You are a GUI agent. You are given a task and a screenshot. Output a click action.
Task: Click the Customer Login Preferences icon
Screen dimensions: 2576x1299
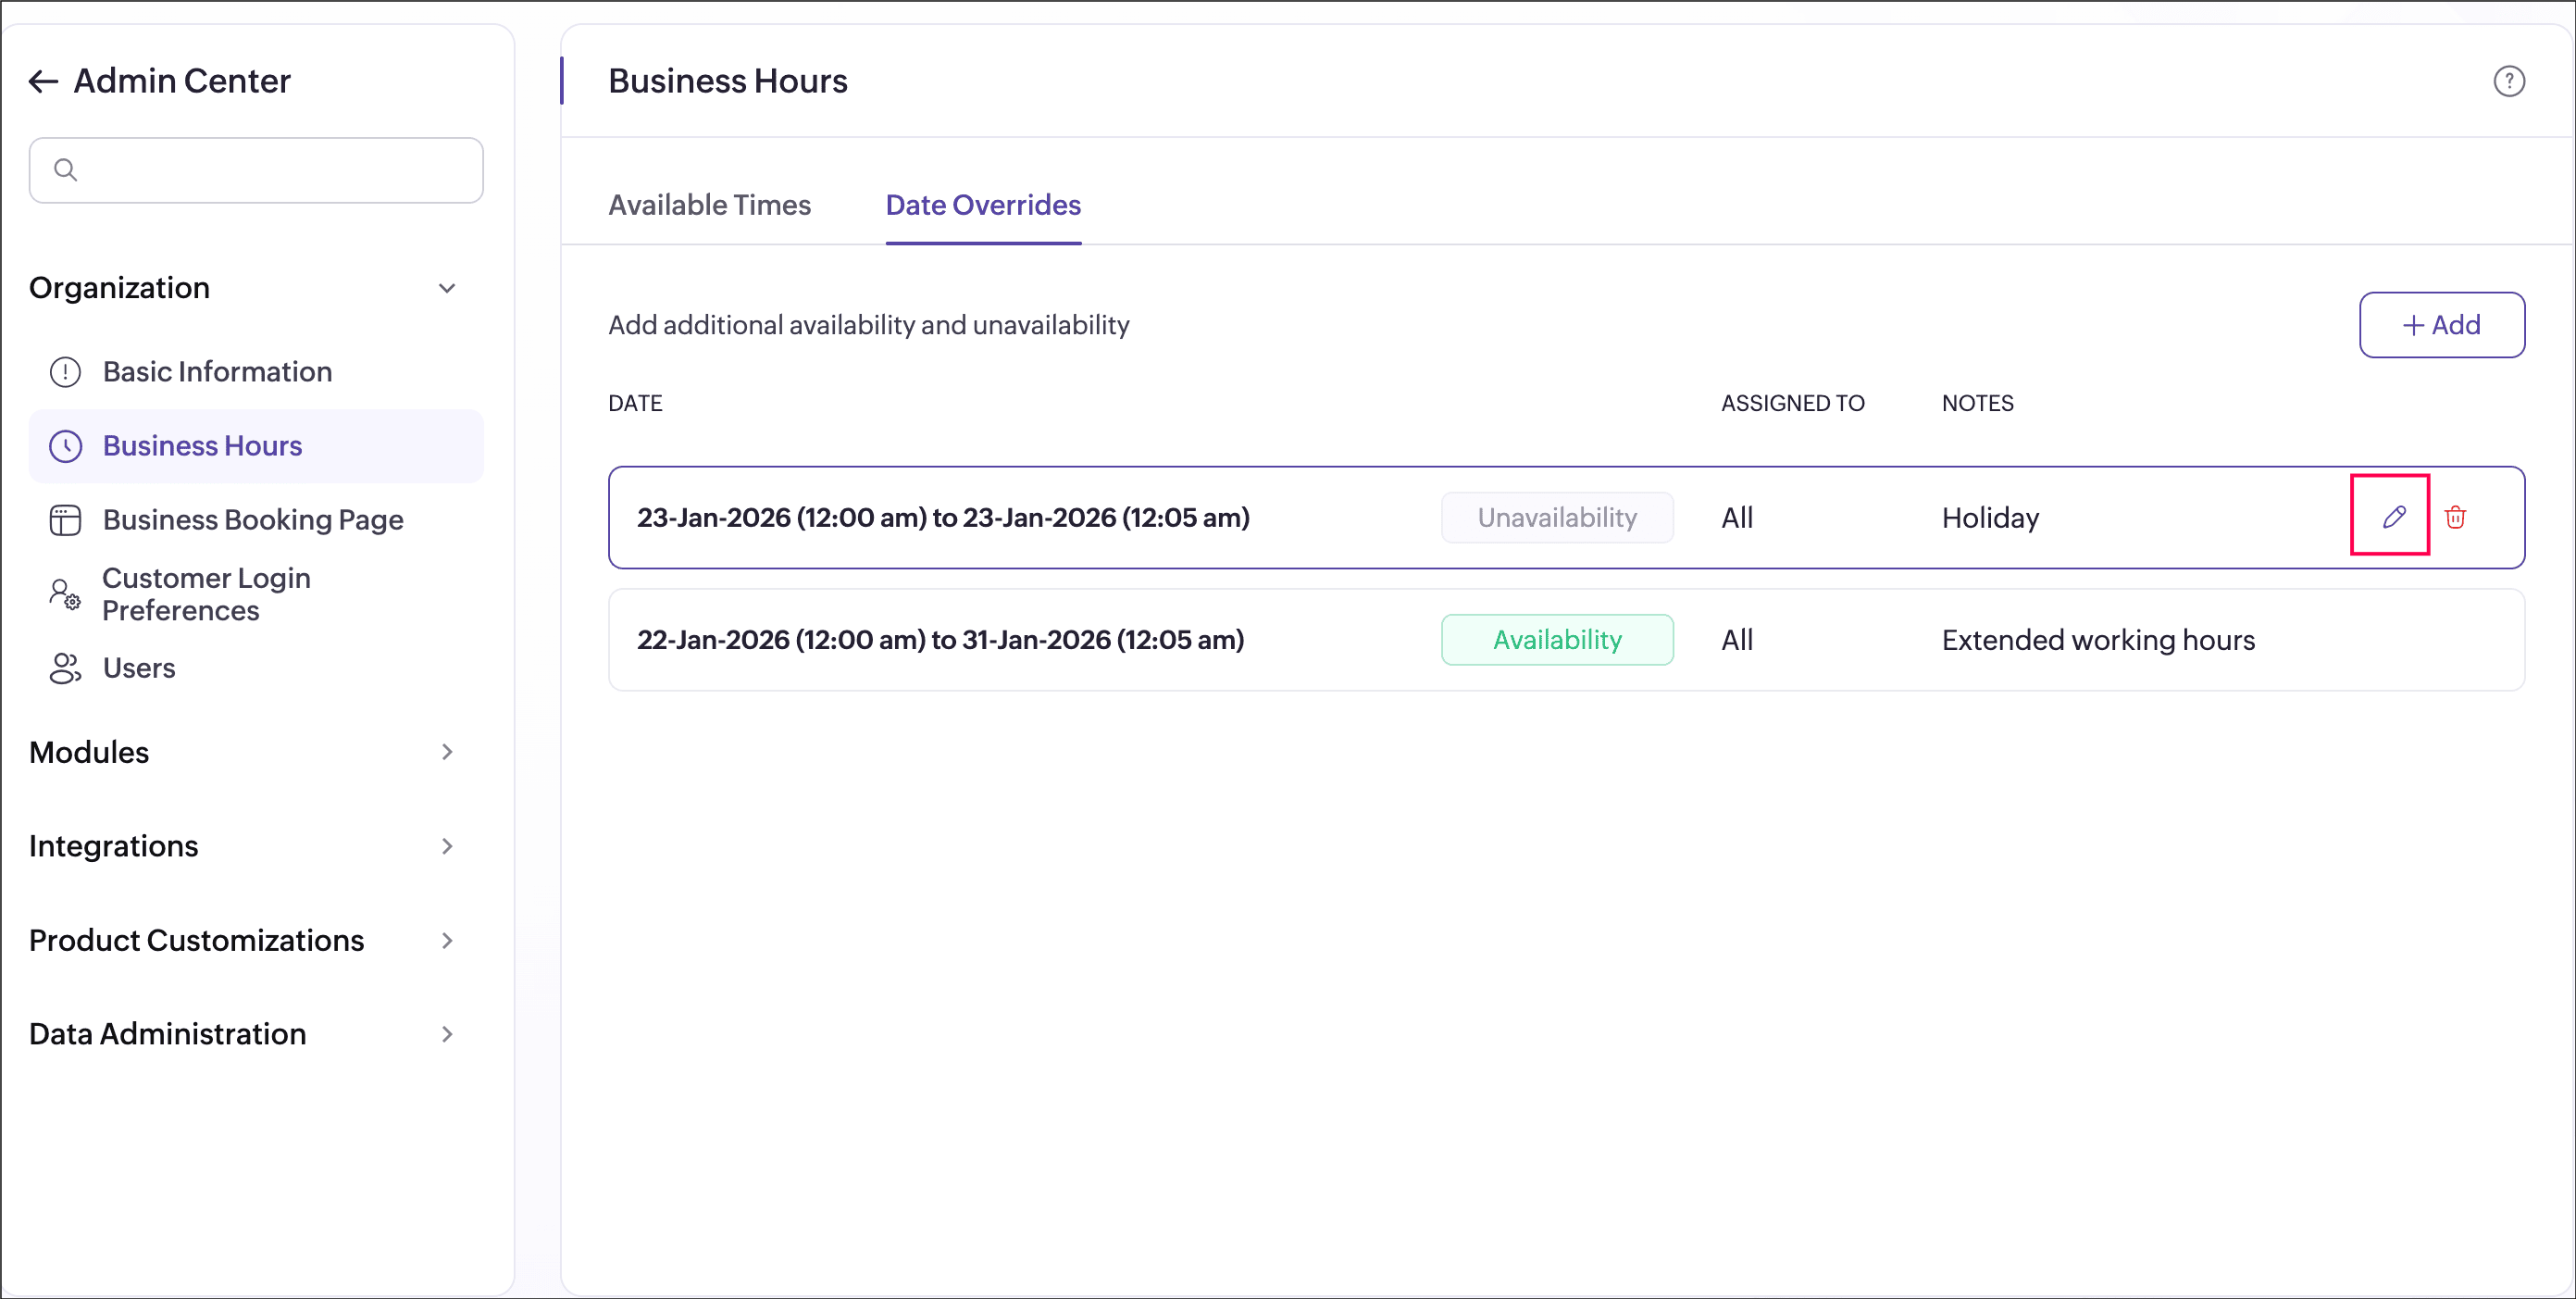66,594
